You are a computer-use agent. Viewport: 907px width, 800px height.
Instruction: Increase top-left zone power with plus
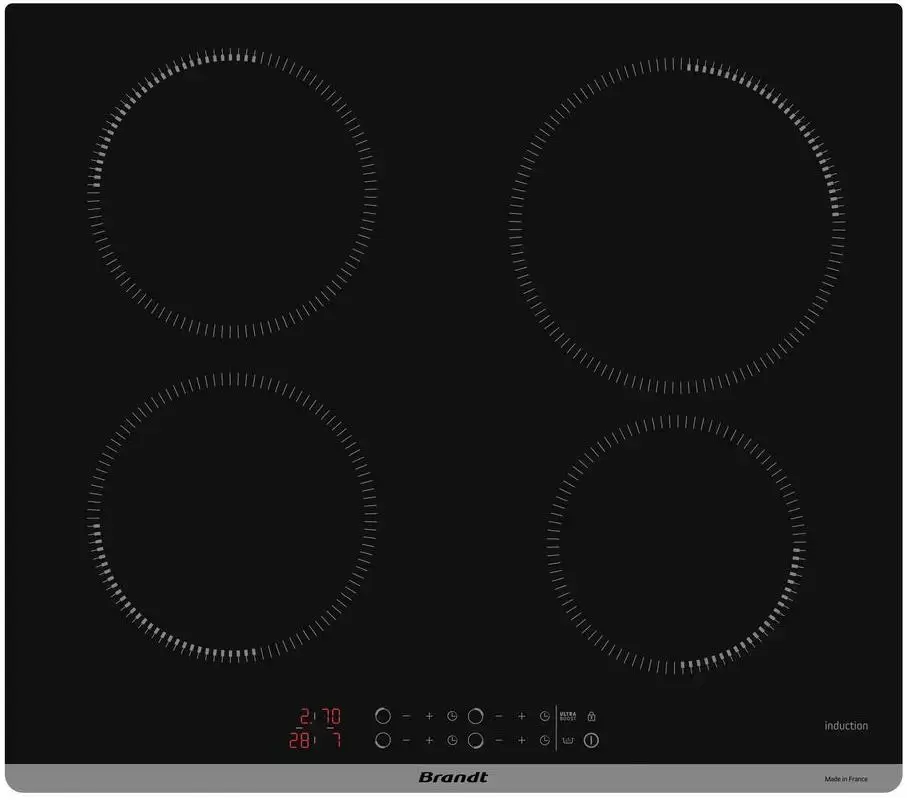click(429, 716)
